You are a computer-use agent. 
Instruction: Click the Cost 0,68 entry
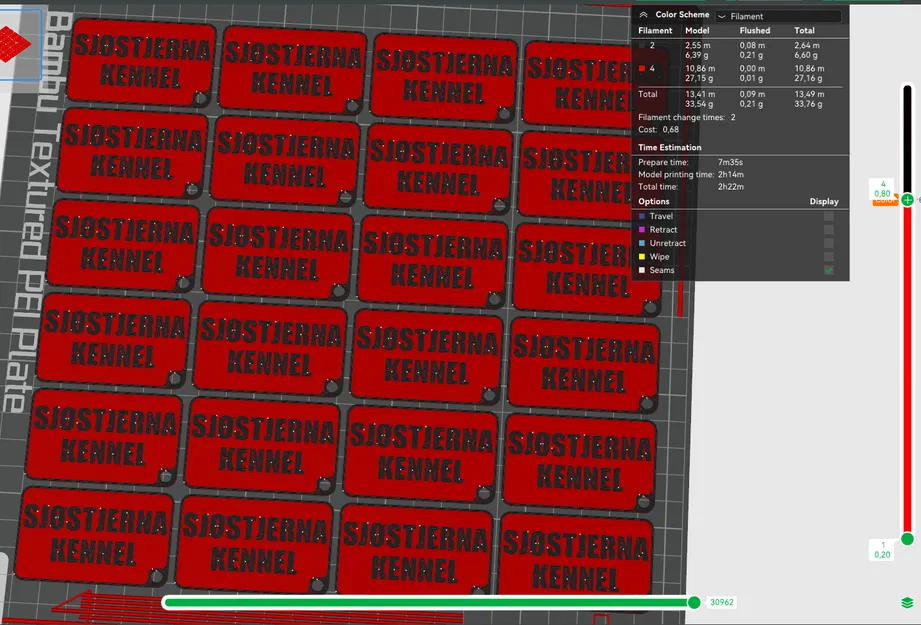click(x=658, y=130)
